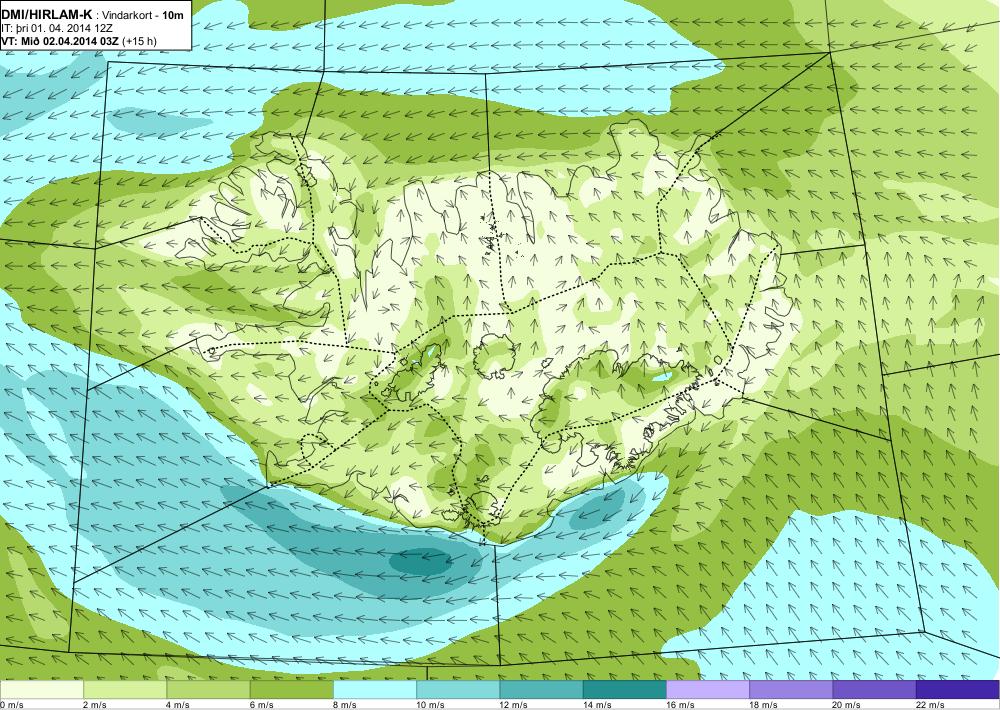Click the "14 m/s" legend label

597,704
